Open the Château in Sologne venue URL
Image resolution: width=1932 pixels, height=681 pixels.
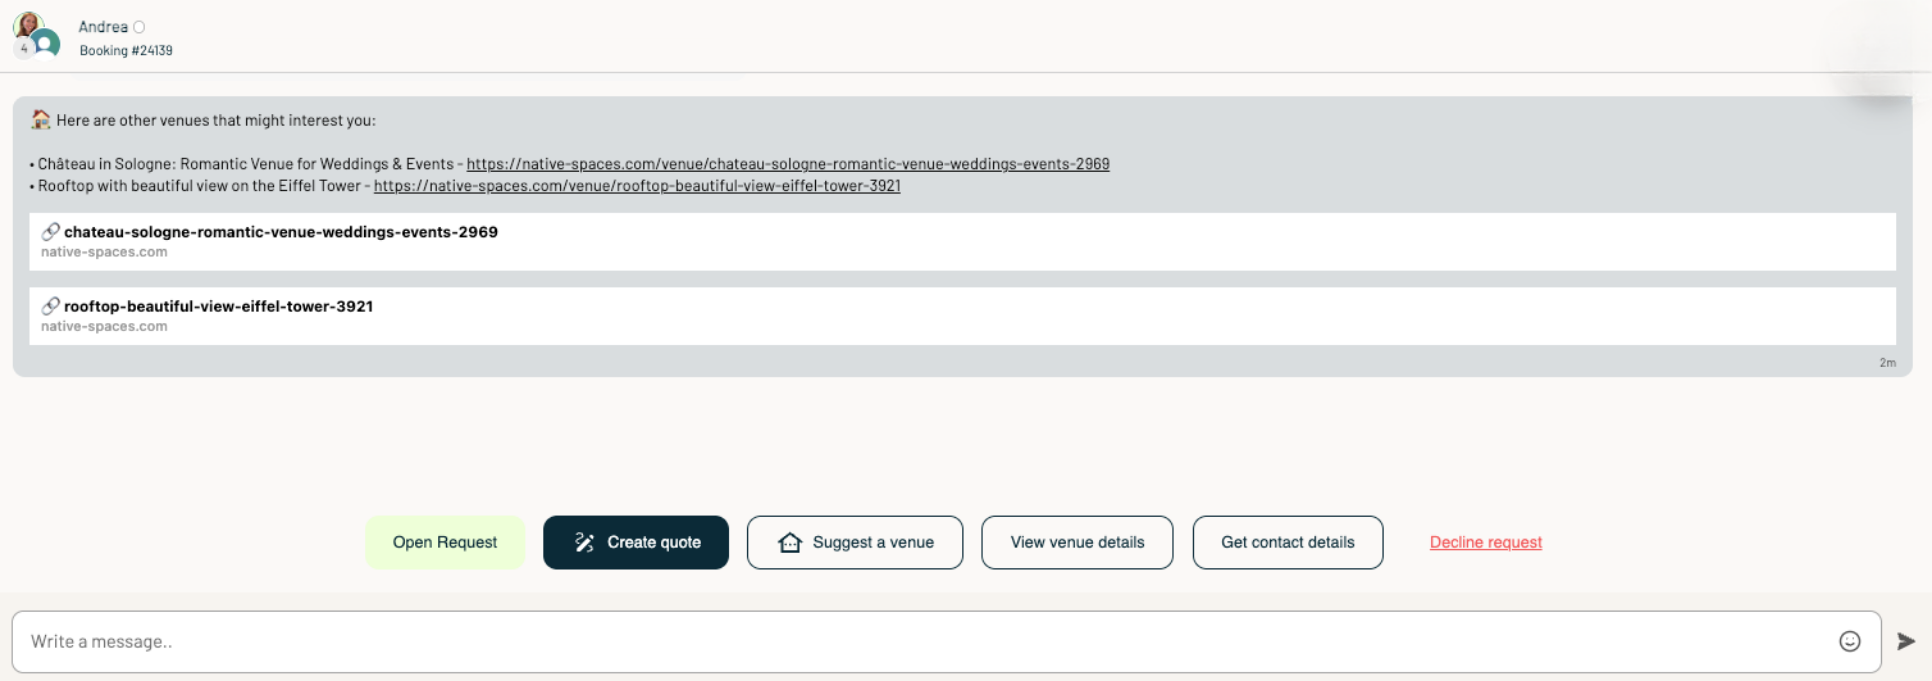[x=787, y=164]
